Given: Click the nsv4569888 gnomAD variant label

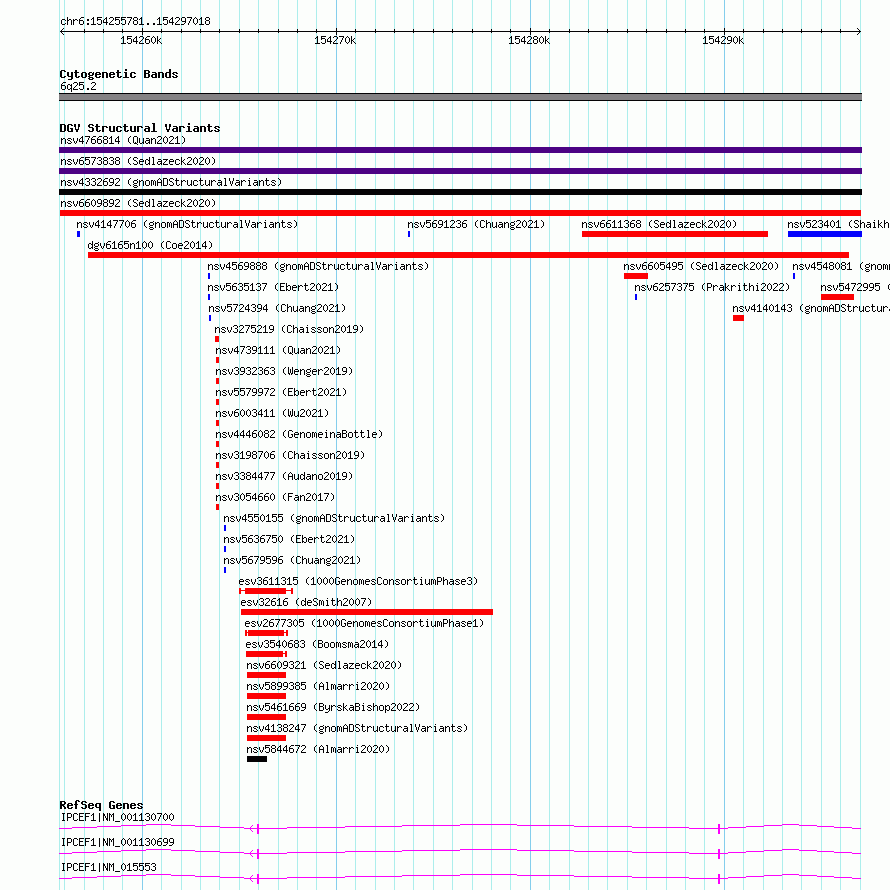Looking at the screenshot, I should tap(318, 266).
